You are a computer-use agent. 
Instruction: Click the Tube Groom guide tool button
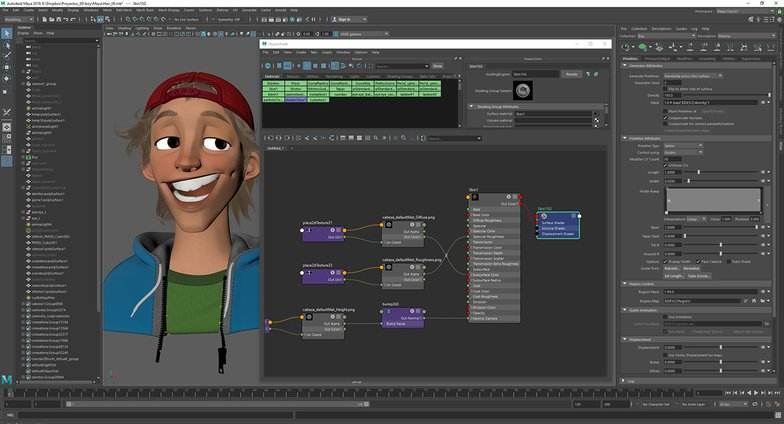(x=698, y=276)
